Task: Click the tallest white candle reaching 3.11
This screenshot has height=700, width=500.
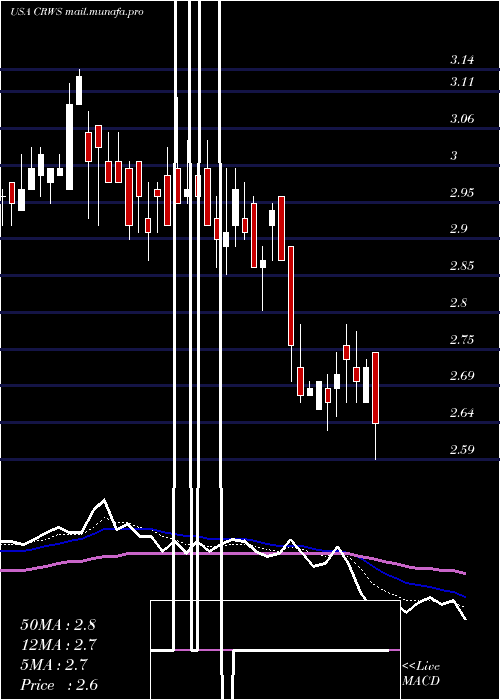Action: point(70,147)
